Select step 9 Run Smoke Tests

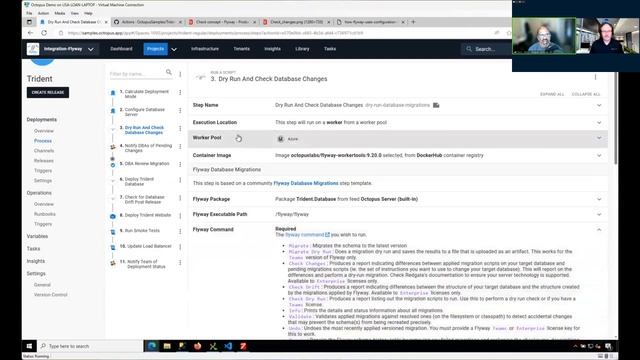[x=140, y=231]
